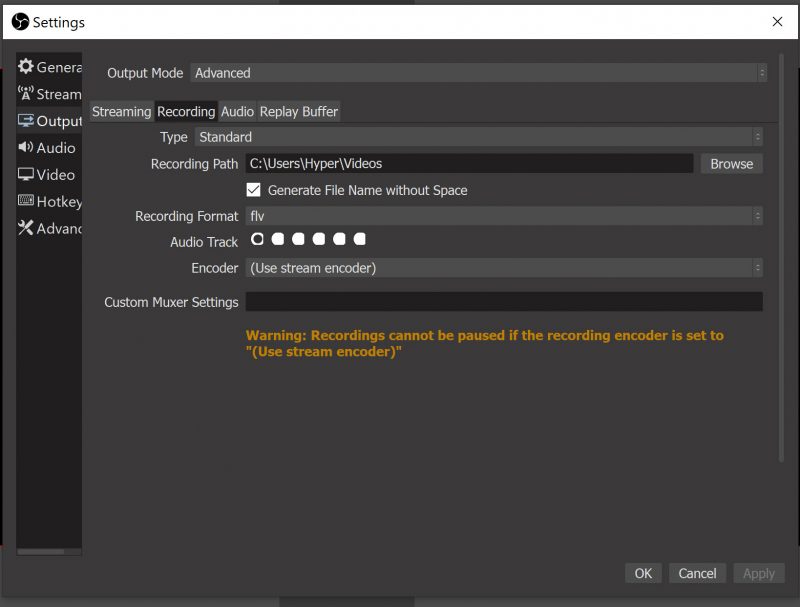The image size is (800, 607).
Task: Open the Audio settings speaker icon
Action: [x=26, y=147]
